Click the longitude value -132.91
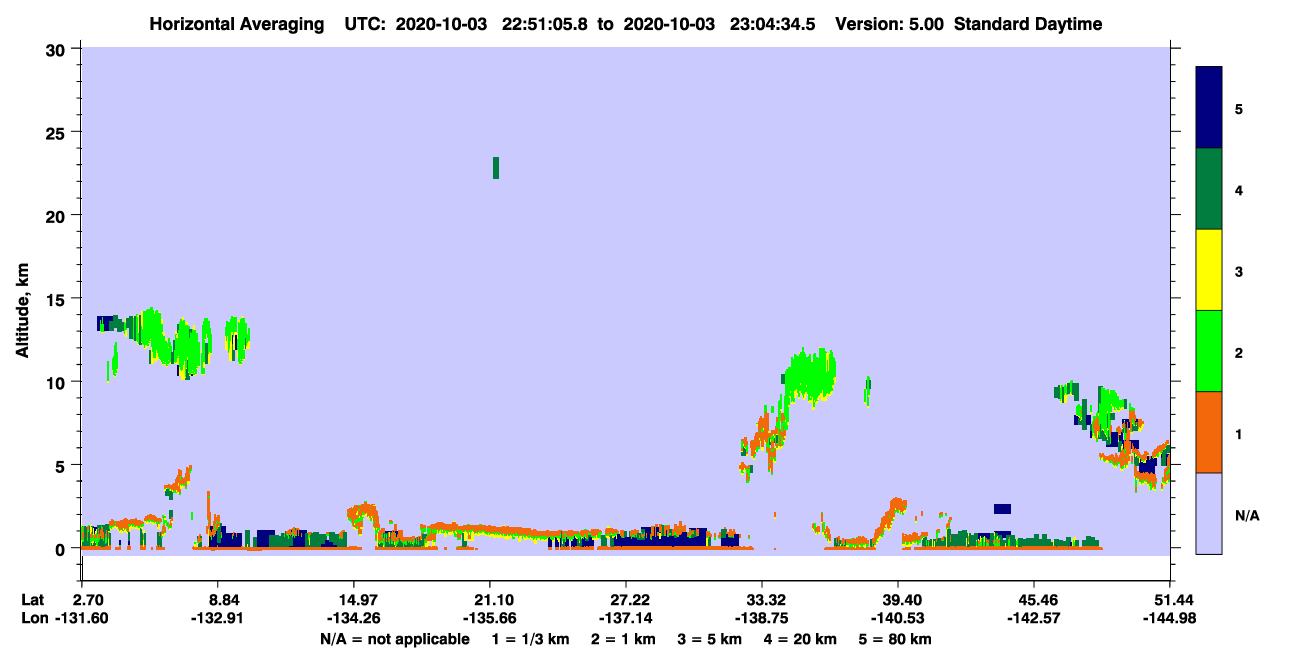The height and width of the screenshot is (667, 1300). (217, 618)
